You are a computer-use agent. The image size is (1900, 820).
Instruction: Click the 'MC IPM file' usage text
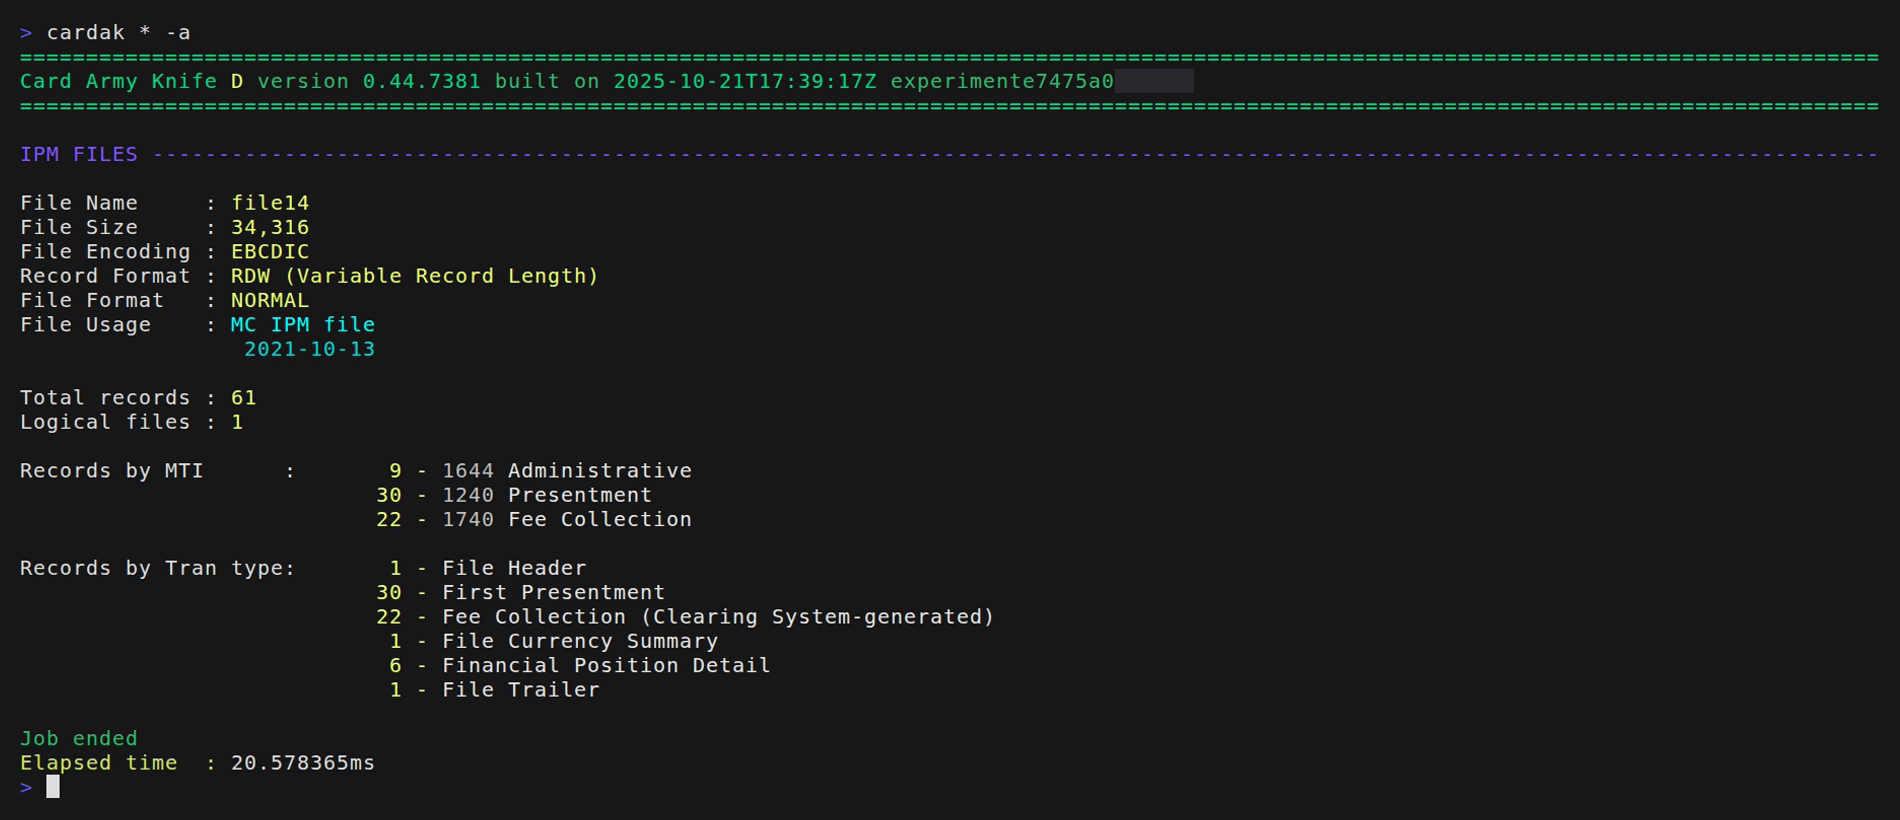303,325
